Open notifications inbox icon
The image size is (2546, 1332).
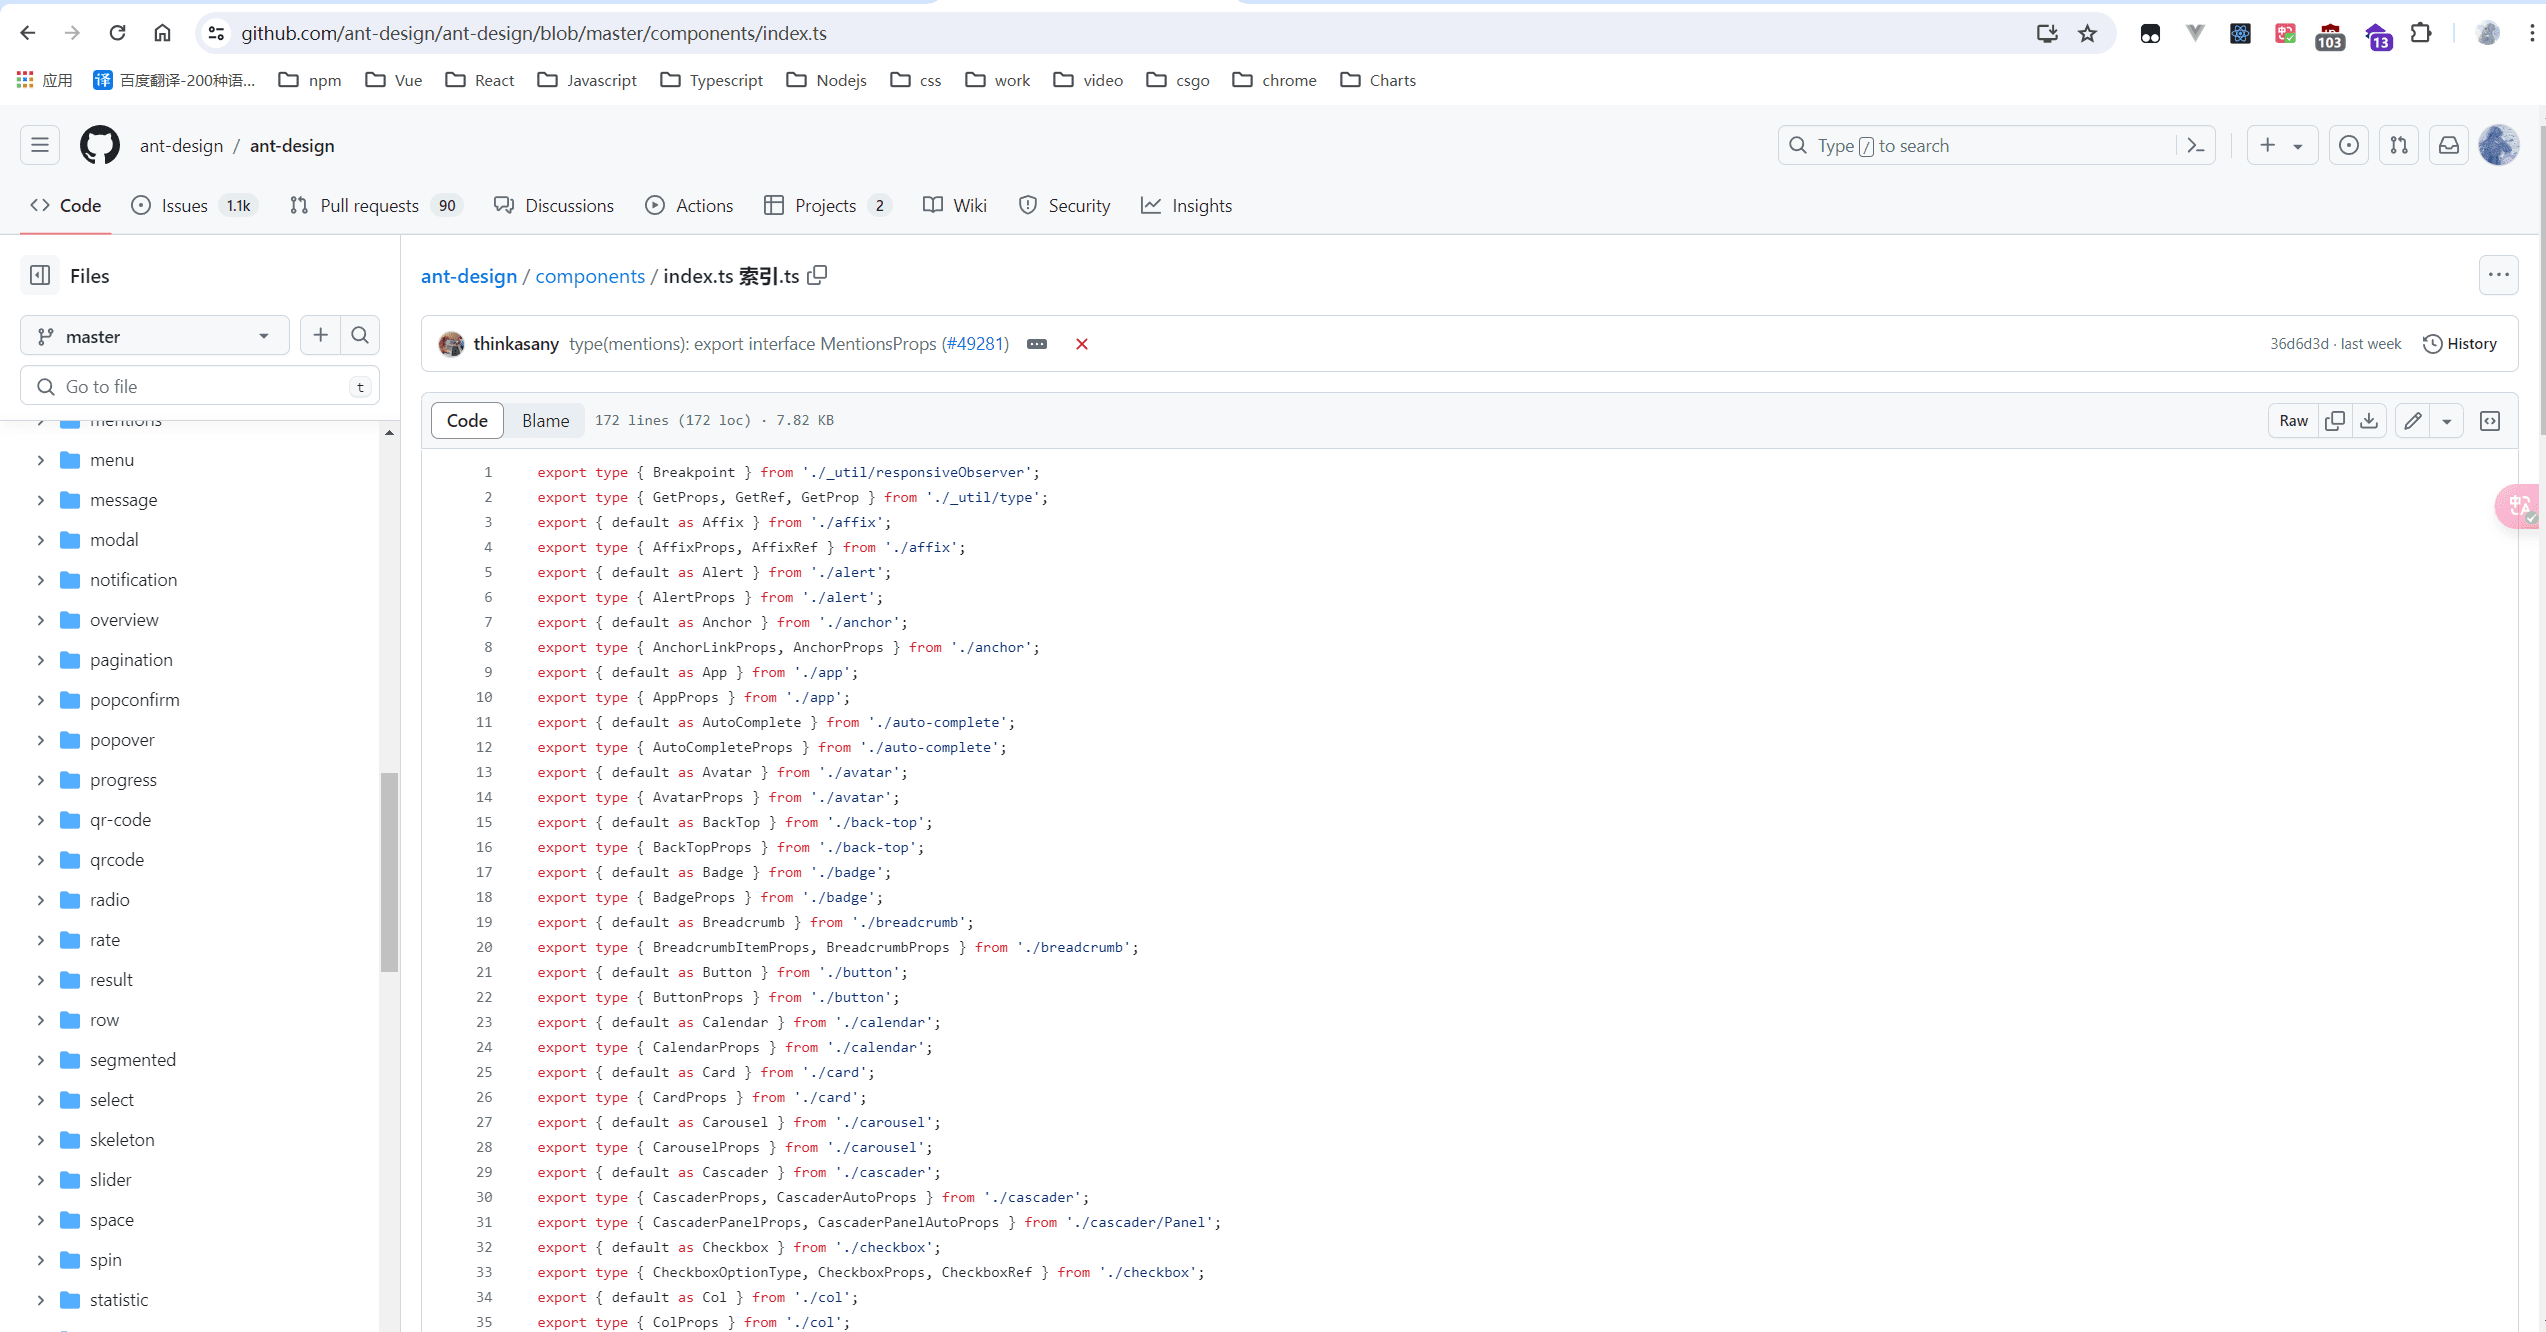coord(2449,146)
